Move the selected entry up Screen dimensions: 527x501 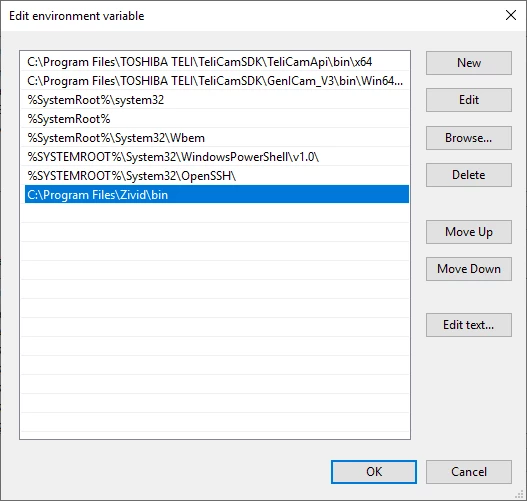tap(469, 232)
